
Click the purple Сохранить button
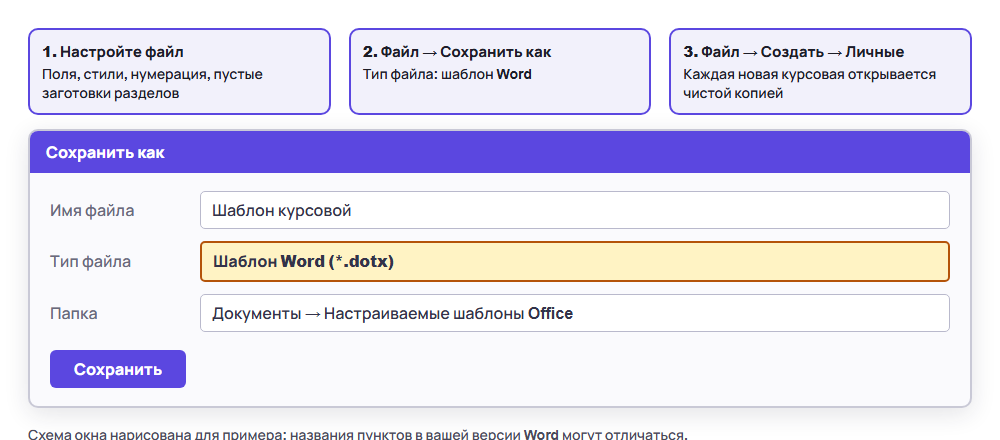pos(118,369)
